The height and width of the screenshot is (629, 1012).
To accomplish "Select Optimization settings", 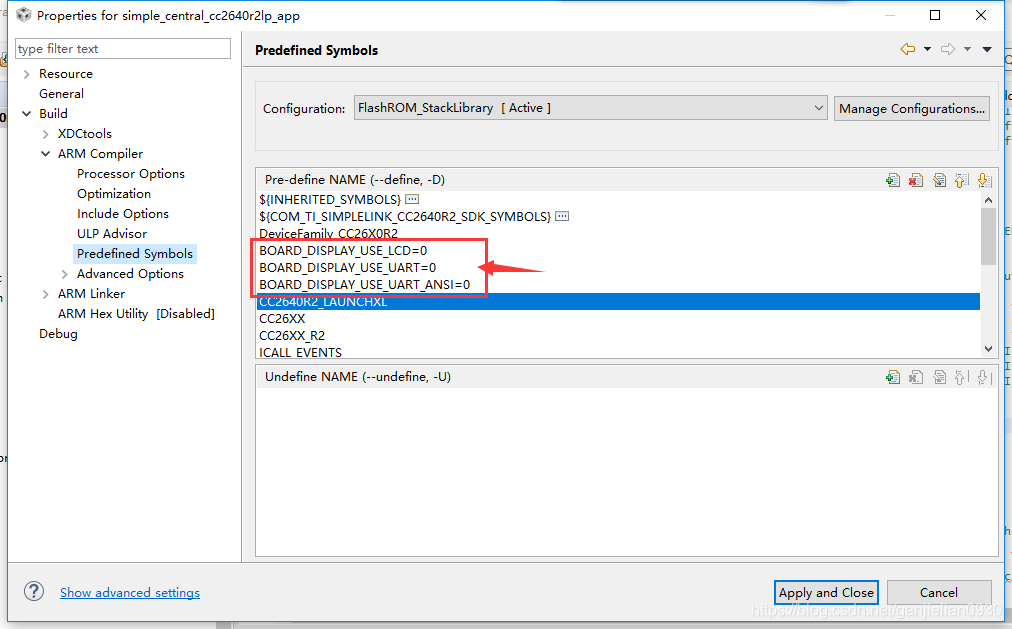I will pyautogui.click(x=114, y=194).
